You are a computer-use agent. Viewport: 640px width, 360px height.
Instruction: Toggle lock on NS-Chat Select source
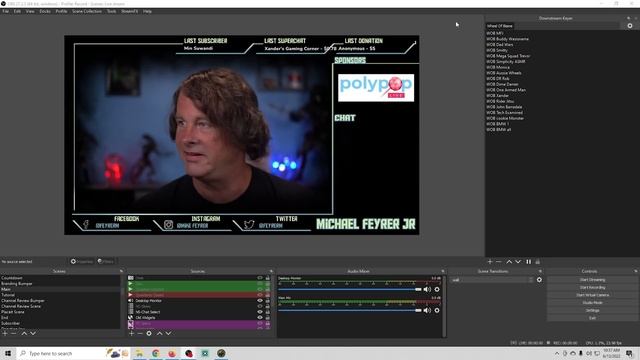[x=268, y=312]
